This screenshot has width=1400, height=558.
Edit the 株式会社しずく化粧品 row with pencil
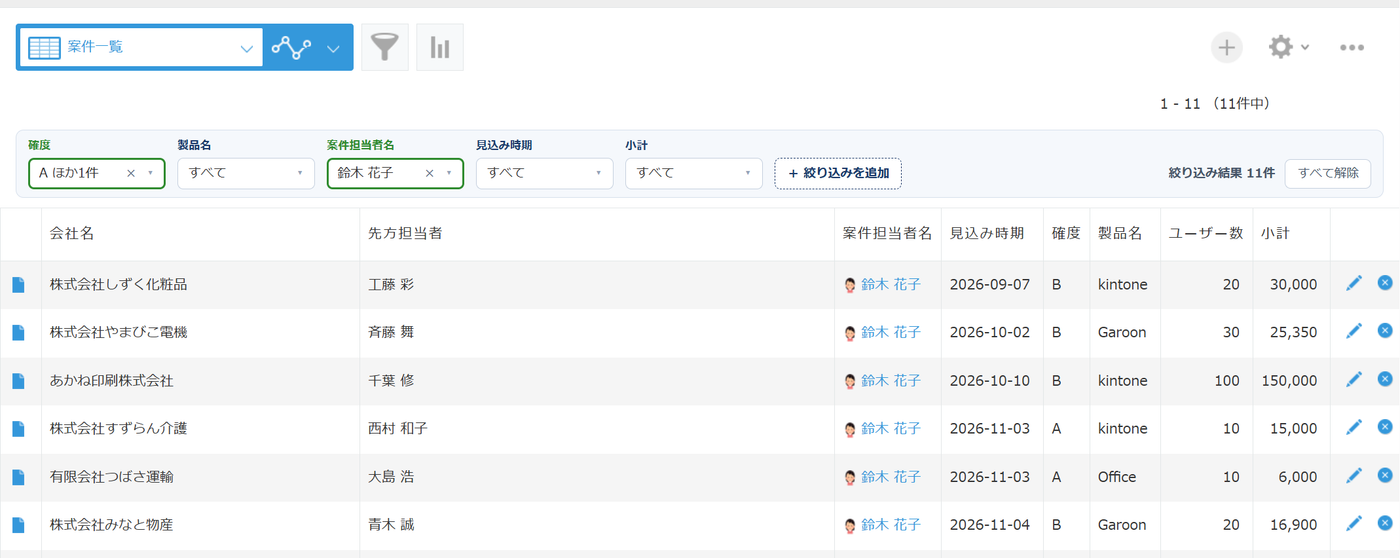pyautogui.click(x=1354, y=283)
